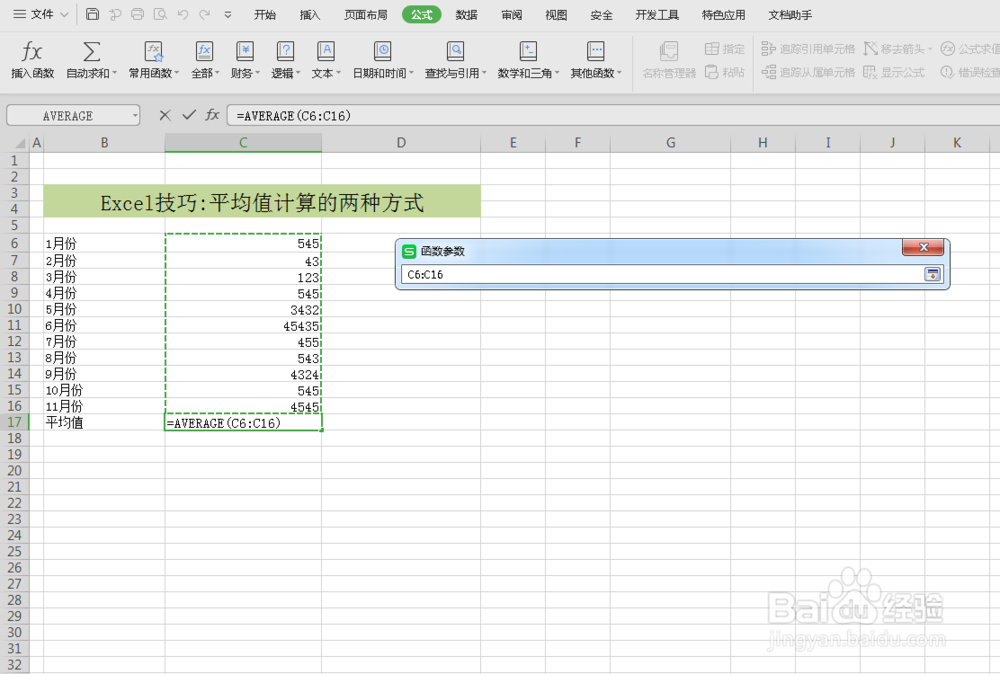The height and width of the screenshot is (674, 1000).
Task: Switch to the 数据 (Data) tab
Action: click(466, 15)
